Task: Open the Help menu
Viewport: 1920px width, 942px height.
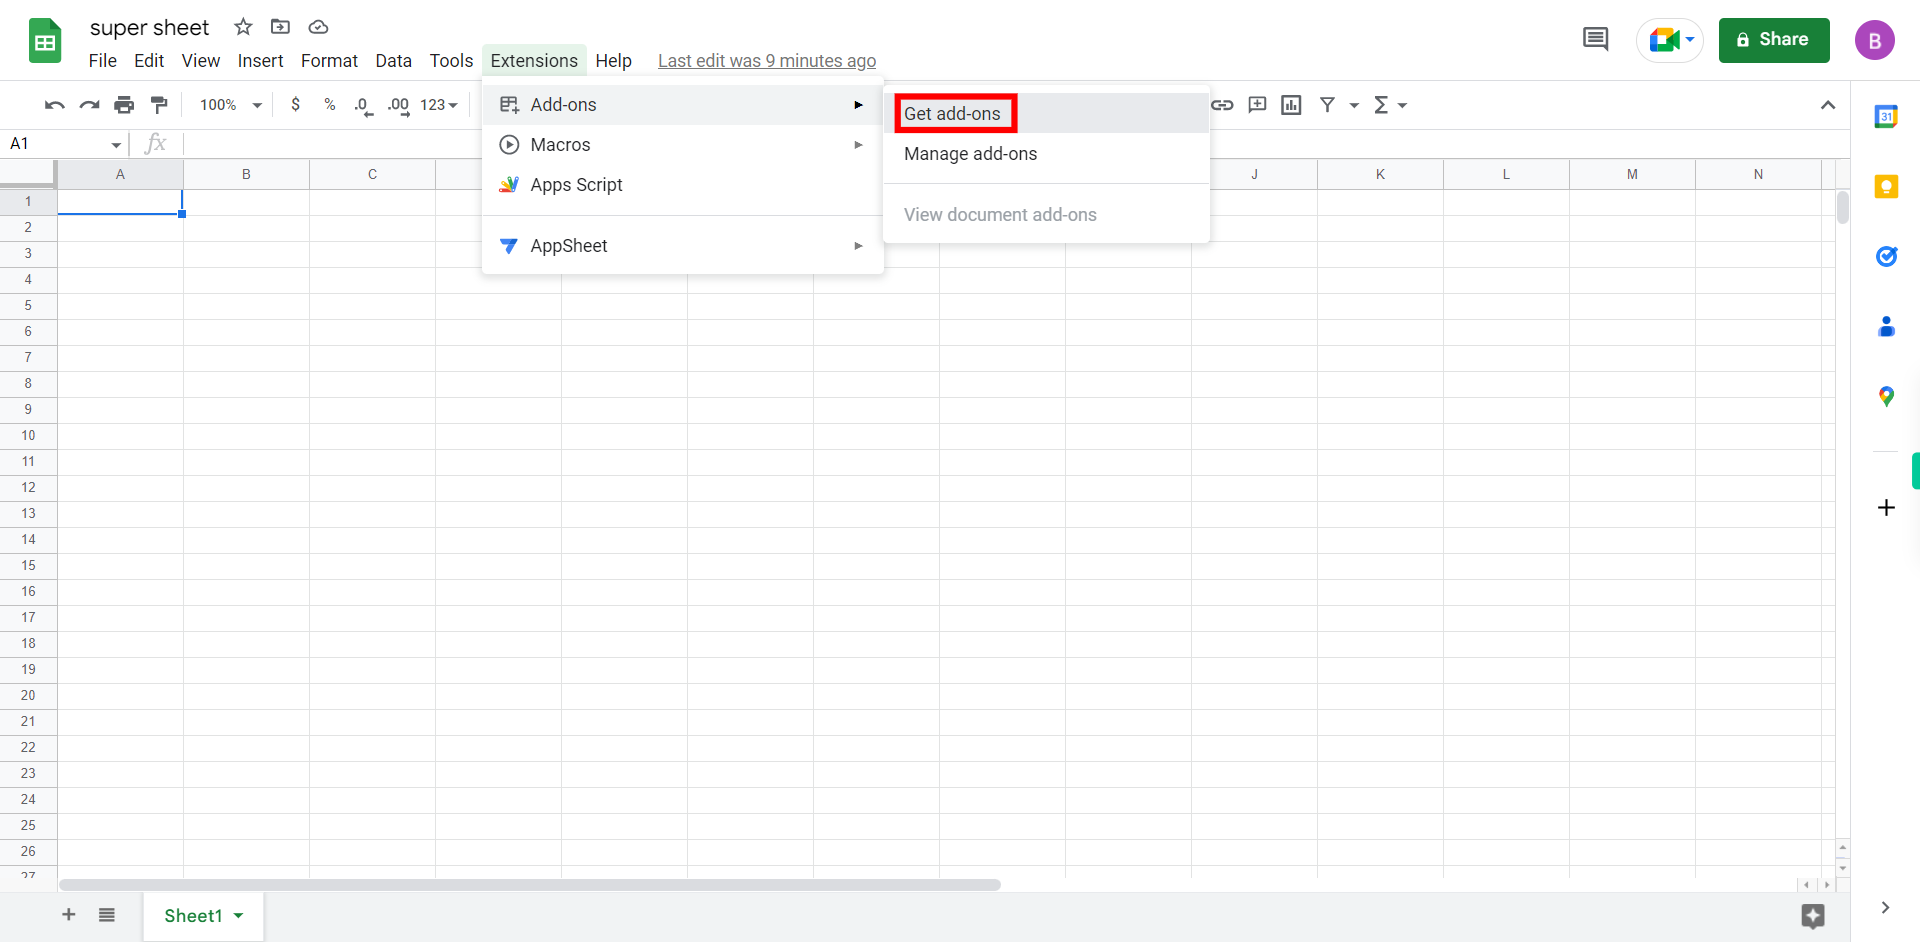Action: click(614, 61)
